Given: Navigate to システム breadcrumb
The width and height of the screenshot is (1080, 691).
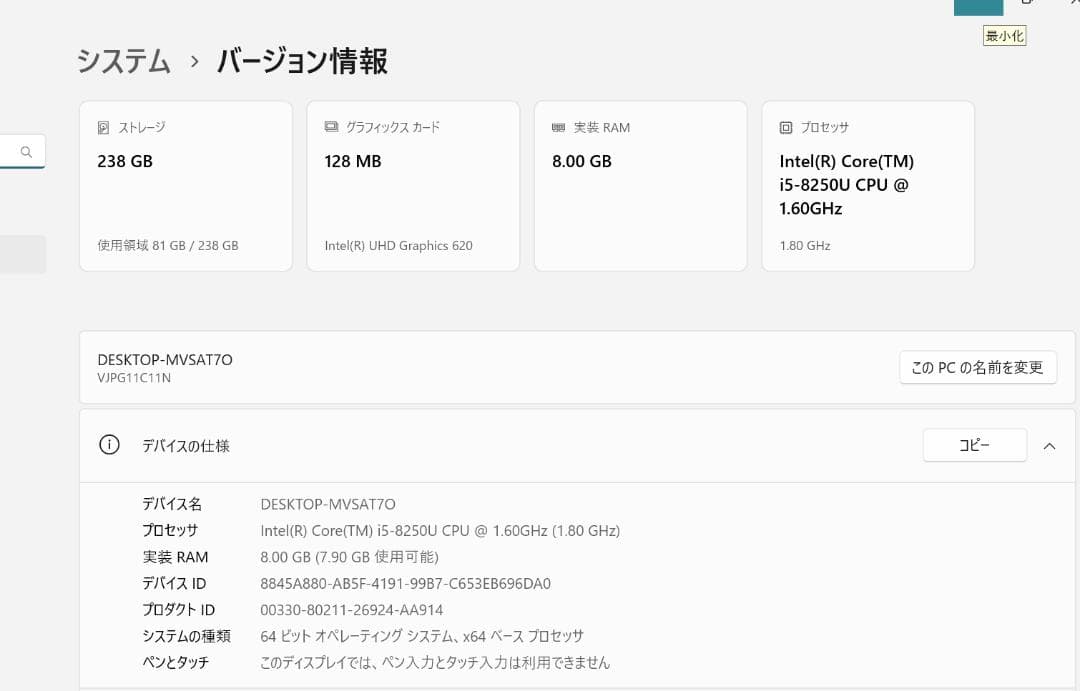Looking at the screenshot, I should coord(122,61).
